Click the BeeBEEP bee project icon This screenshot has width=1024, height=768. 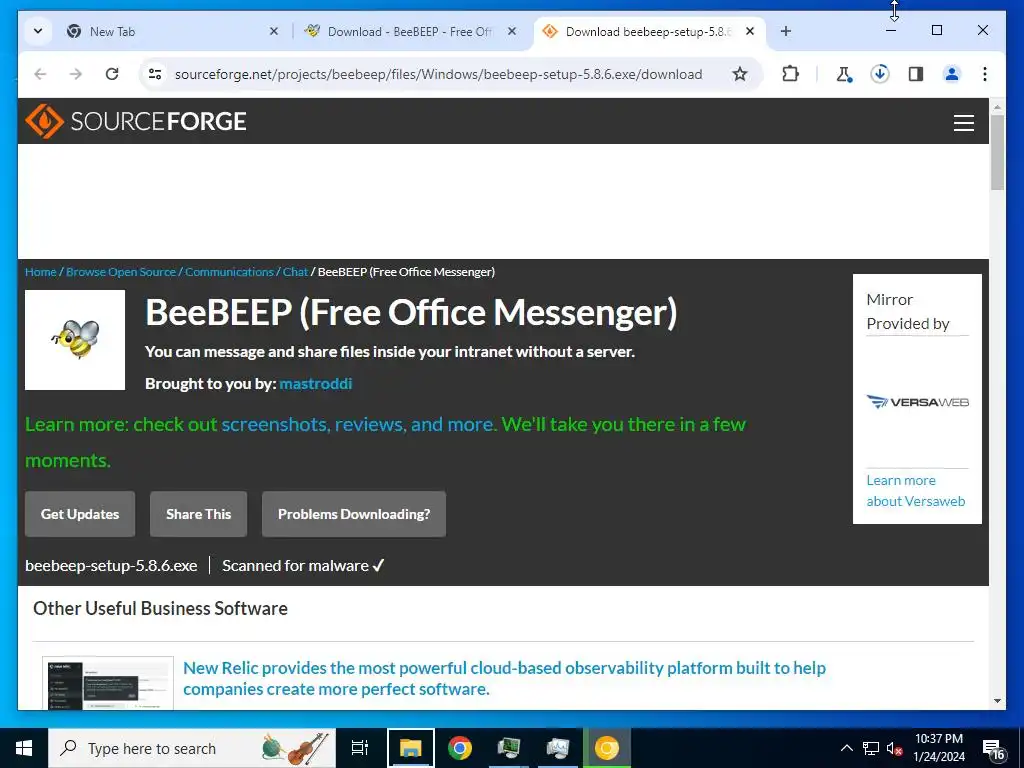pyautogui.click(x=75, y=340)
